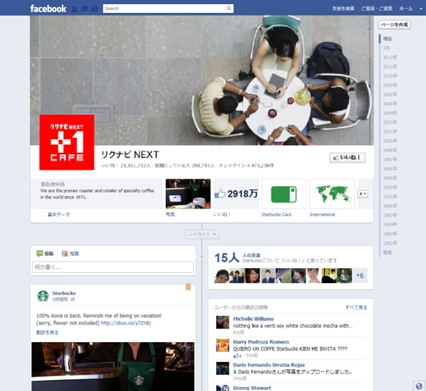
Task: Click Michelle Williams avatar thumbnail
Action: point(222,322)
